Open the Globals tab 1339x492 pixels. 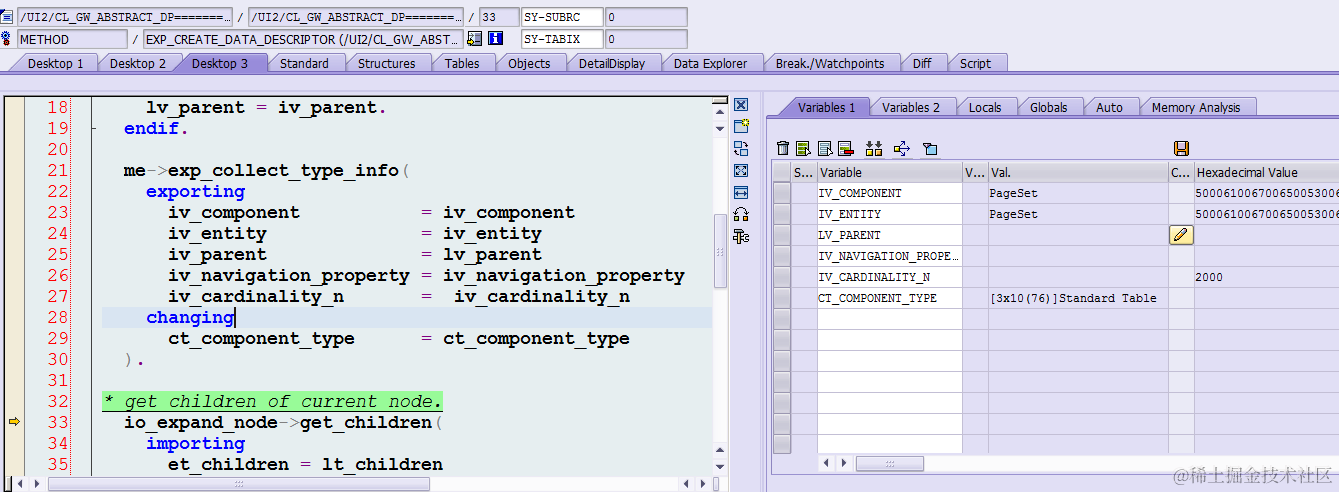pos(1049,107)
